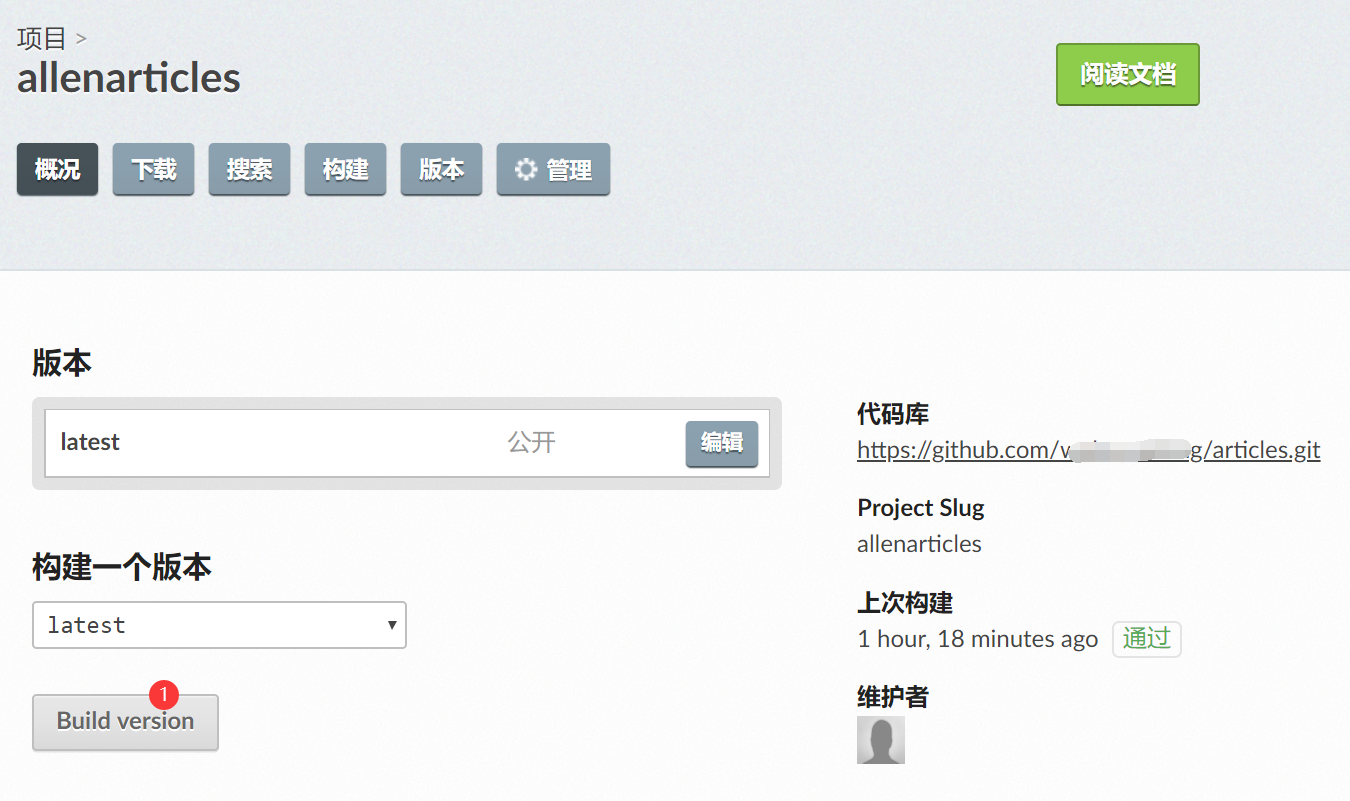The width and height of the screenshot is (1350, 801).
Task: Click the green 阅读文档 button
Action: pos(1127,75)
